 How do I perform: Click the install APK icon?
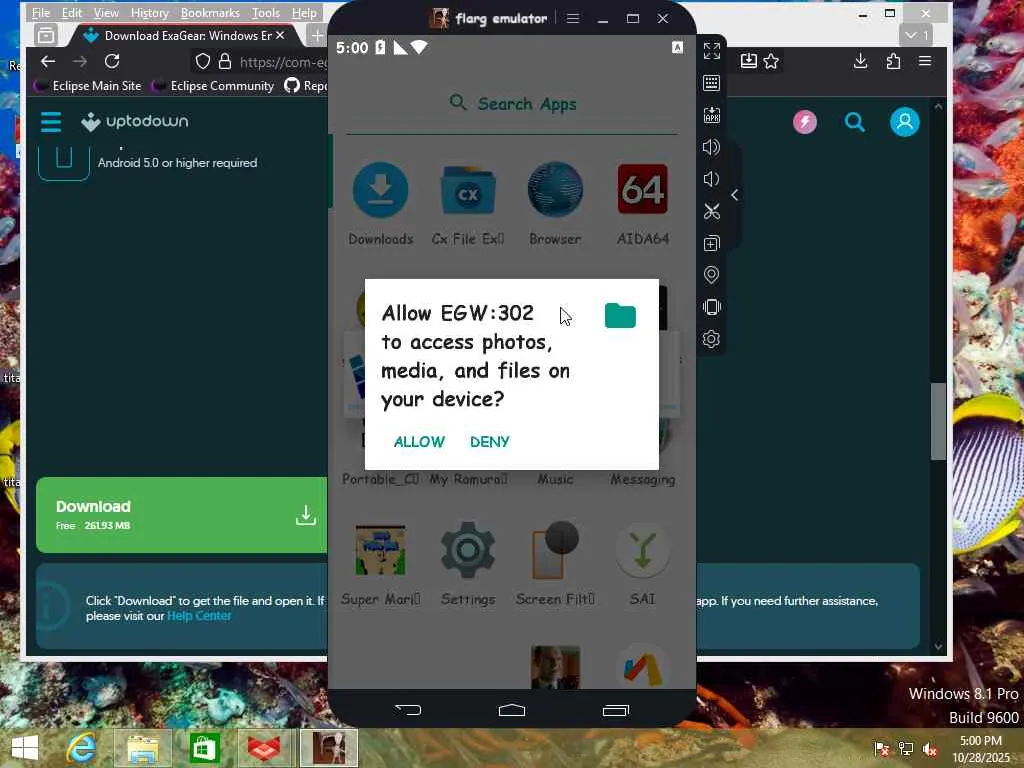coord(712,115)
